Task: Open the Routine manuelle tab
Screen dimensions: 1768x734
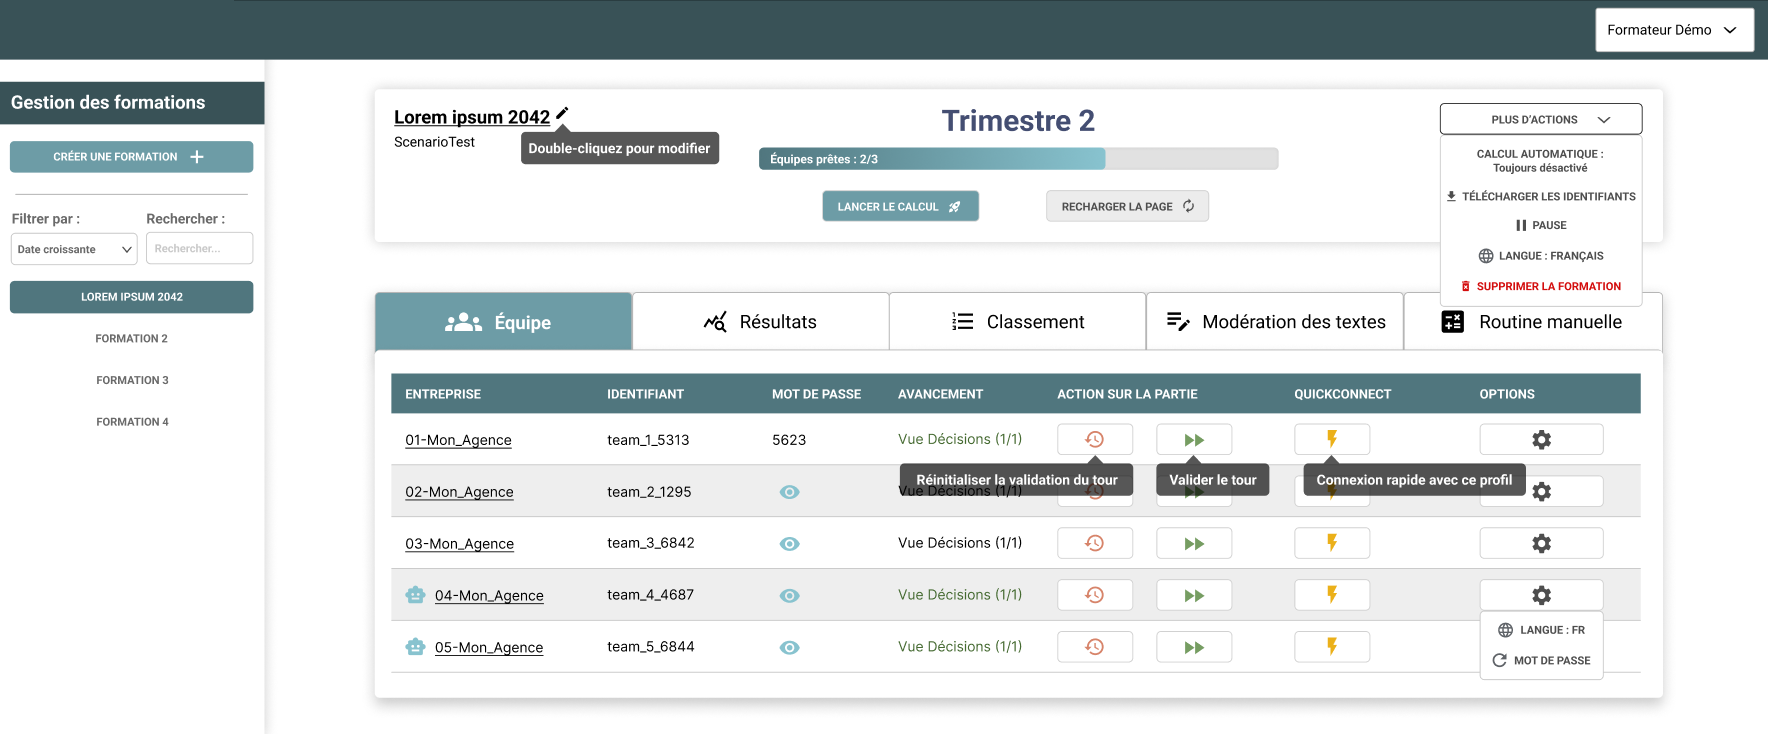Action: pos(1533,322)
